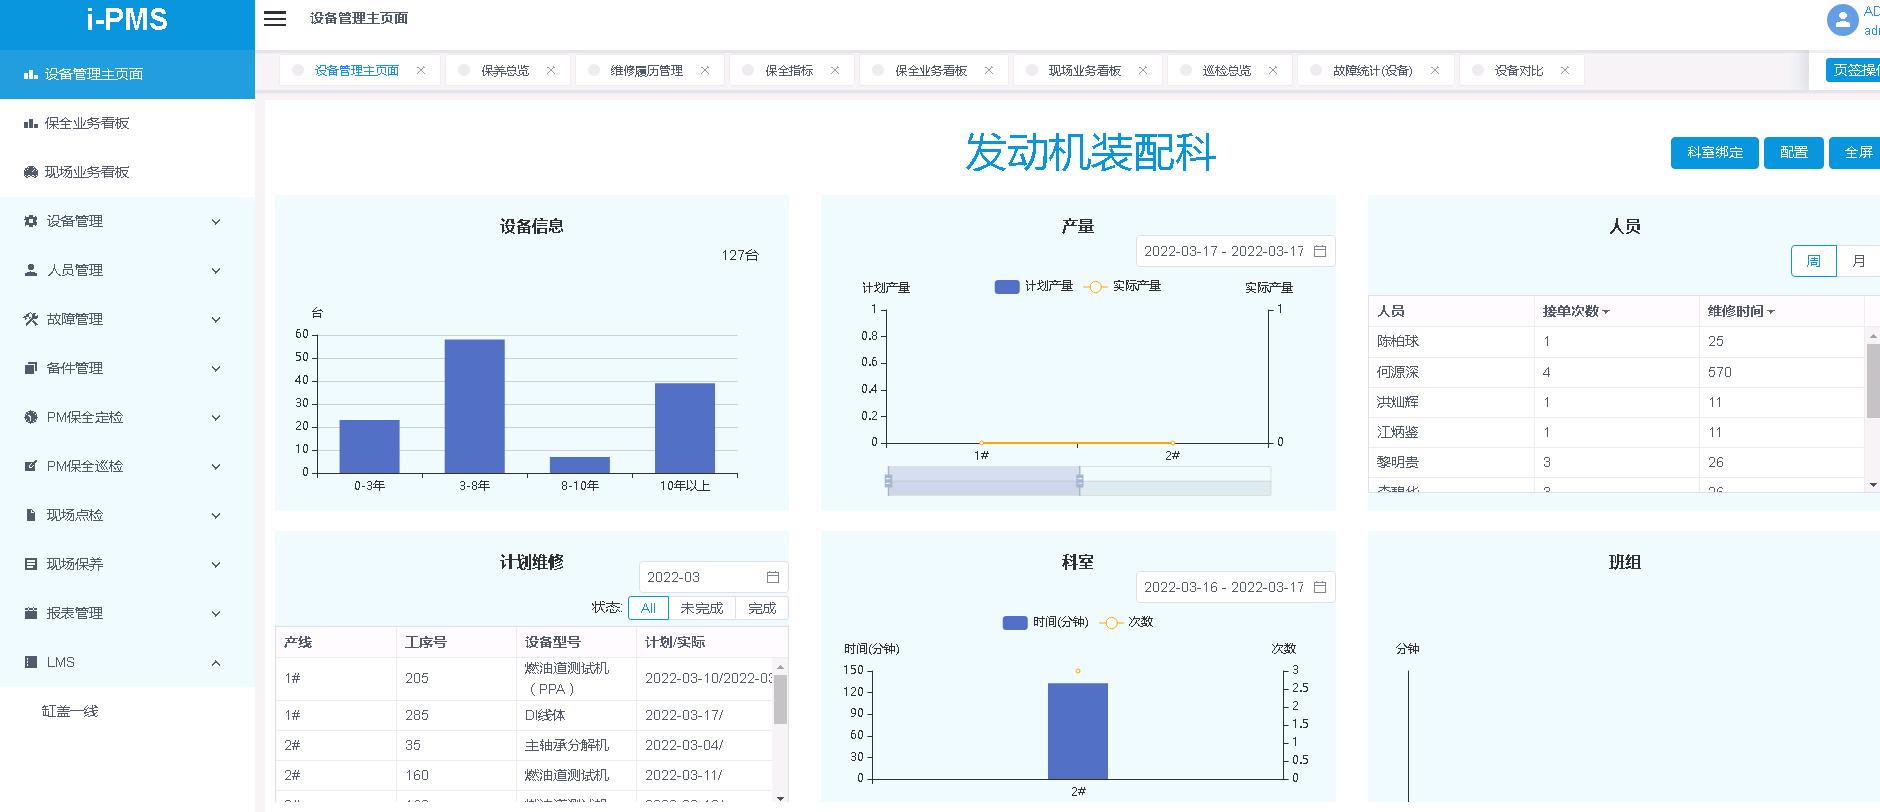Switch to the 维修履历管理 tab
Viewport: 1880px width, 812px height.
[x=647, y=71]
